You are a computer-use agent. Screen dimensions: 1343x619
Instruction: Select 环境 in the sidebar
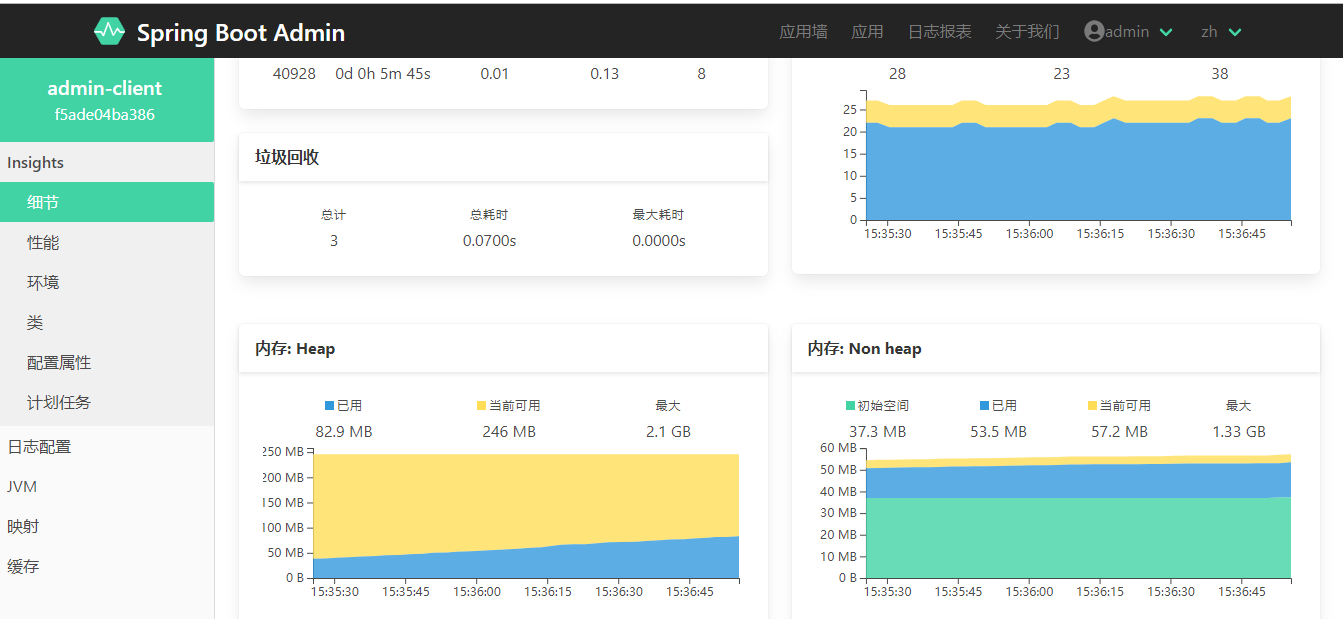(43, 283)
